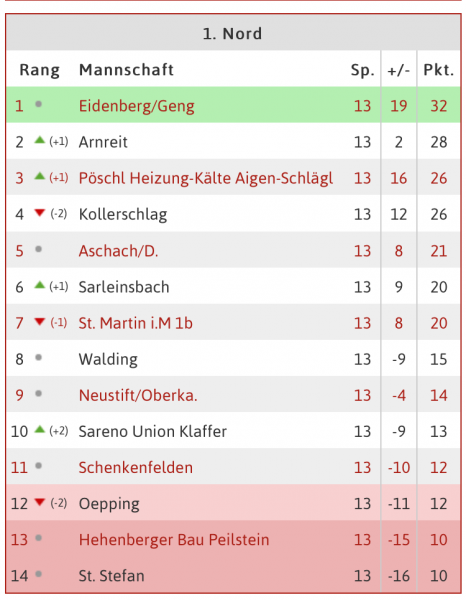Screen dimensions: 466x600
Task: Select St. Stefan in last place row
Action: pyautogui.click(x=112, y=576)
